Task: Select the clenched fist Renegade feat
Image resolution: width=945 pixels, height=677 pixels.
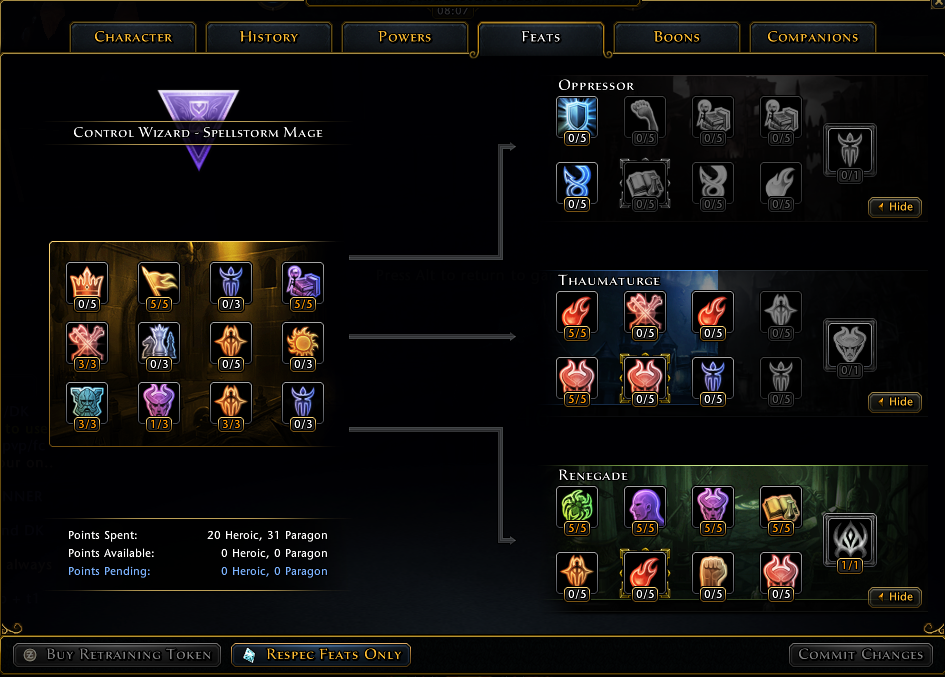Action: coord(713,574)
